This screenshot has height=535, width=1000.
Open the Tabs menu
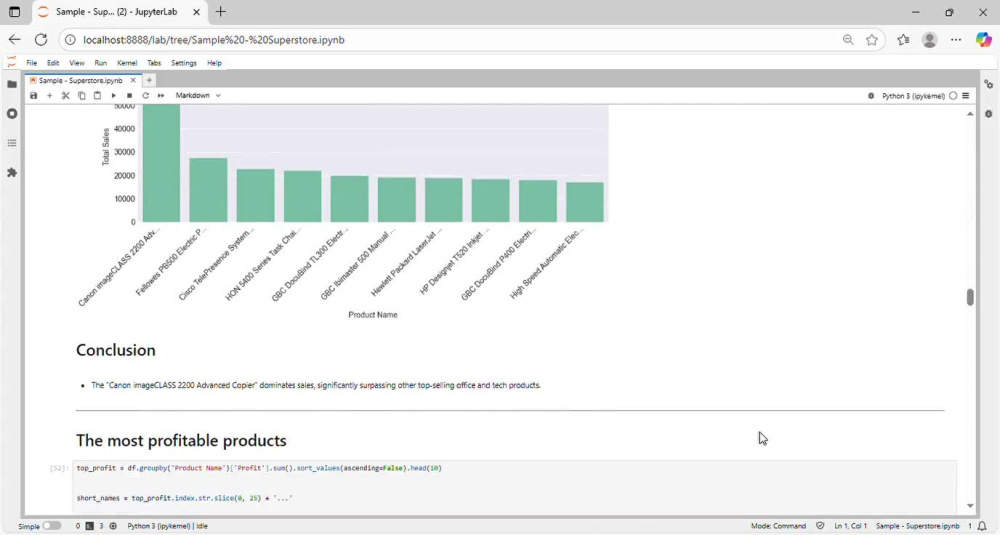[x=154, y=63]
